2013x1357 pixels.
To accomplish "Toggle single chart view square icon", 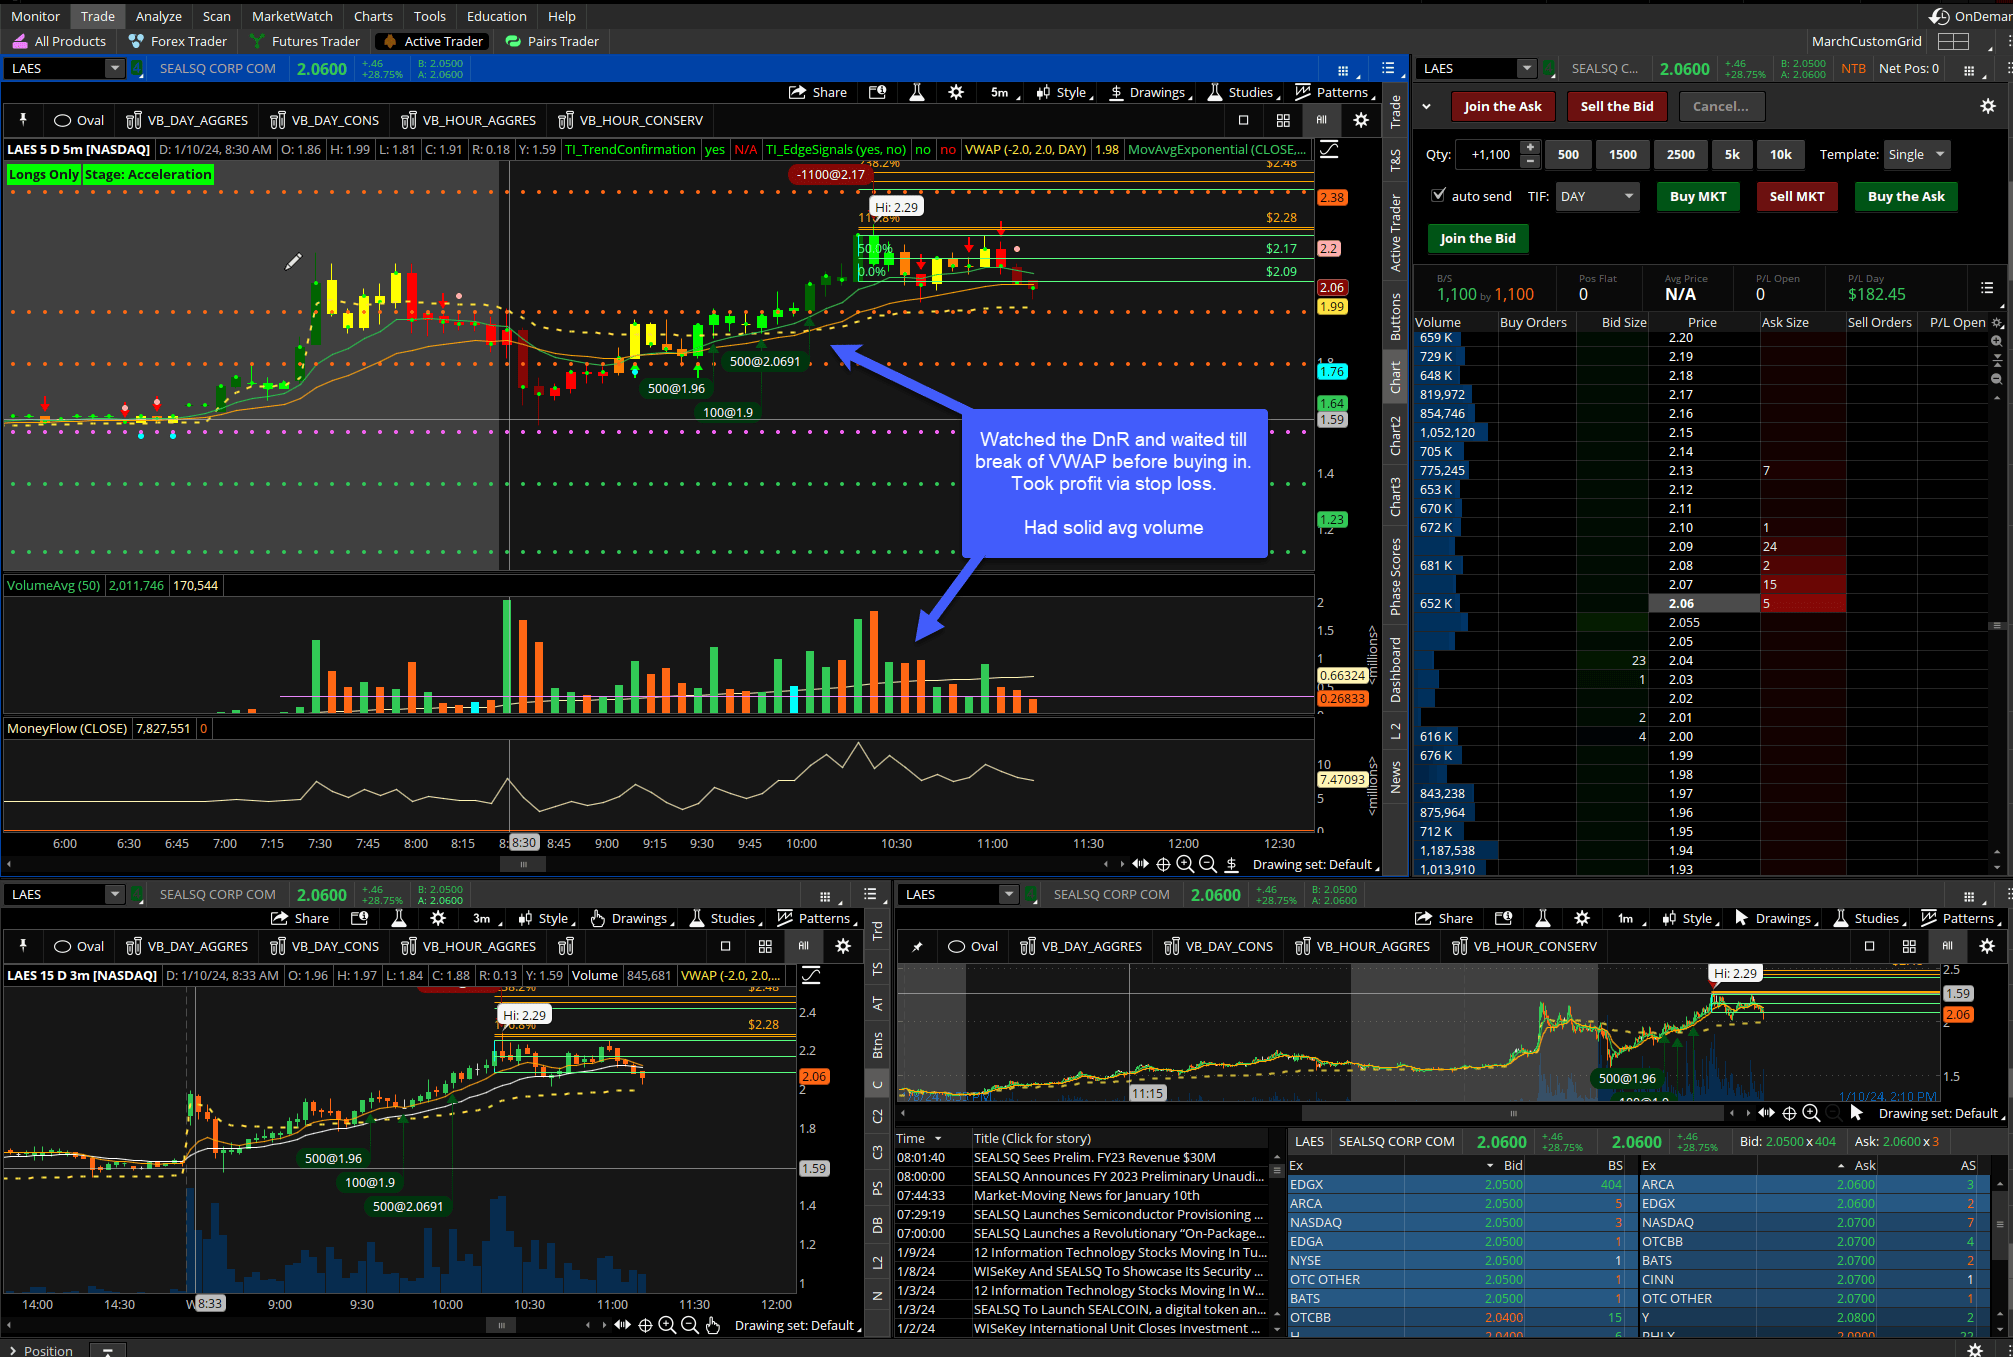I will (1243, 120).
